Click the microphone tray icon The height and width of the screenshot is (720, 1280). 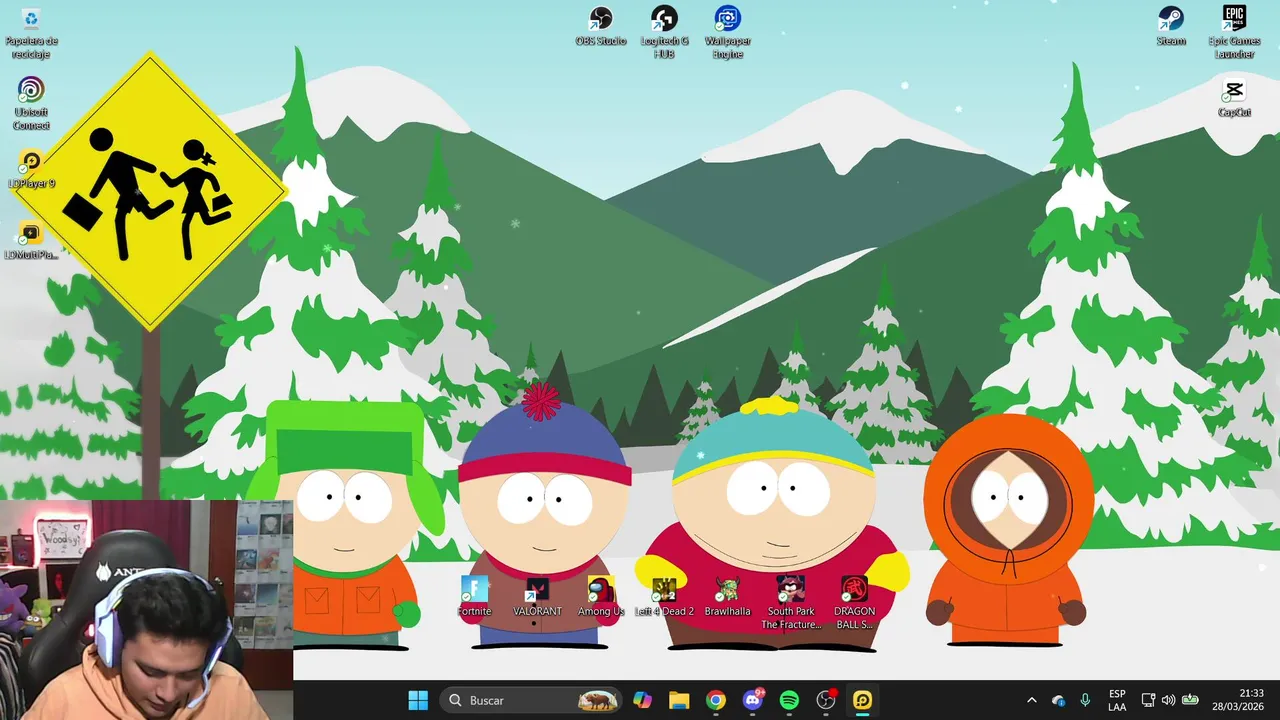[1085, 700]
